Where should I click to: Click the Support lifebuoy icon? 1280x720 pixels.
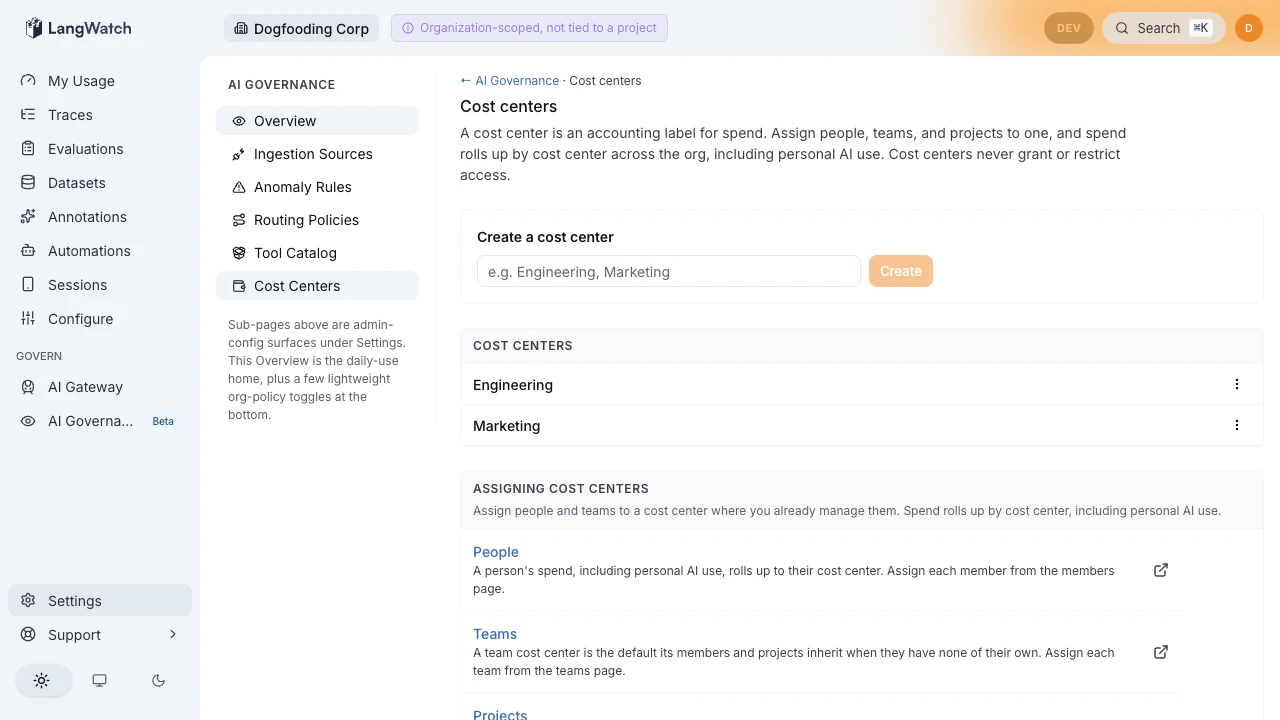pyautogui.click(x=28, y=635)
